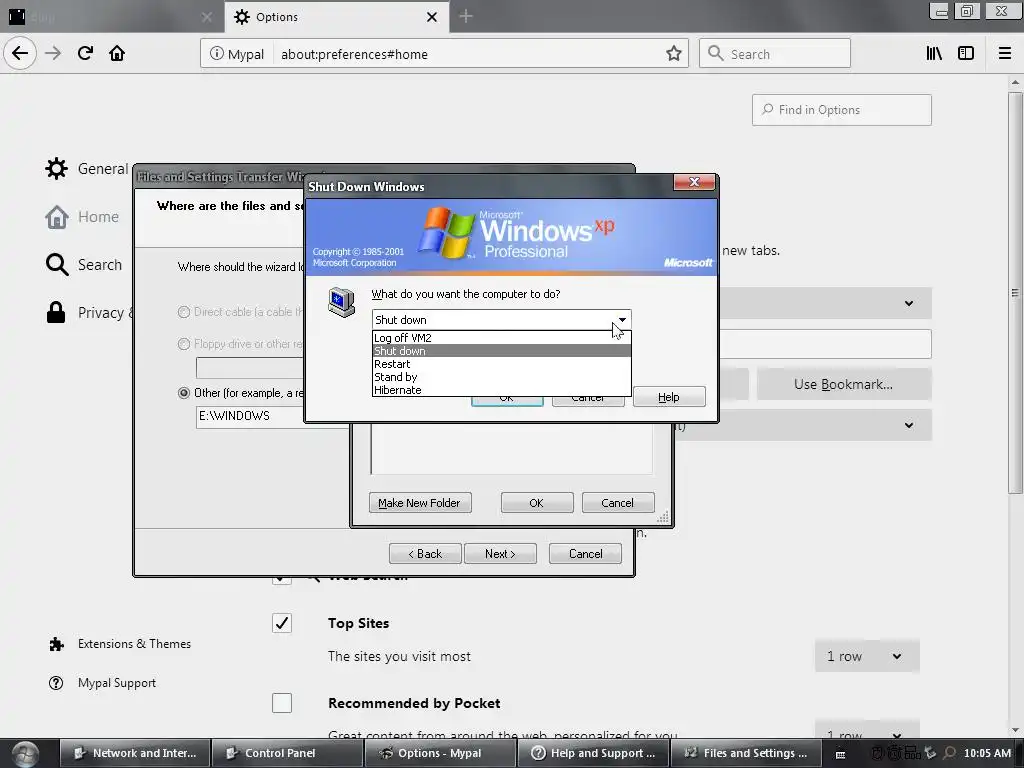This screenshot has width=1024, height=768.
Task: Open the Search category in Options
Action: pos(84,264)
